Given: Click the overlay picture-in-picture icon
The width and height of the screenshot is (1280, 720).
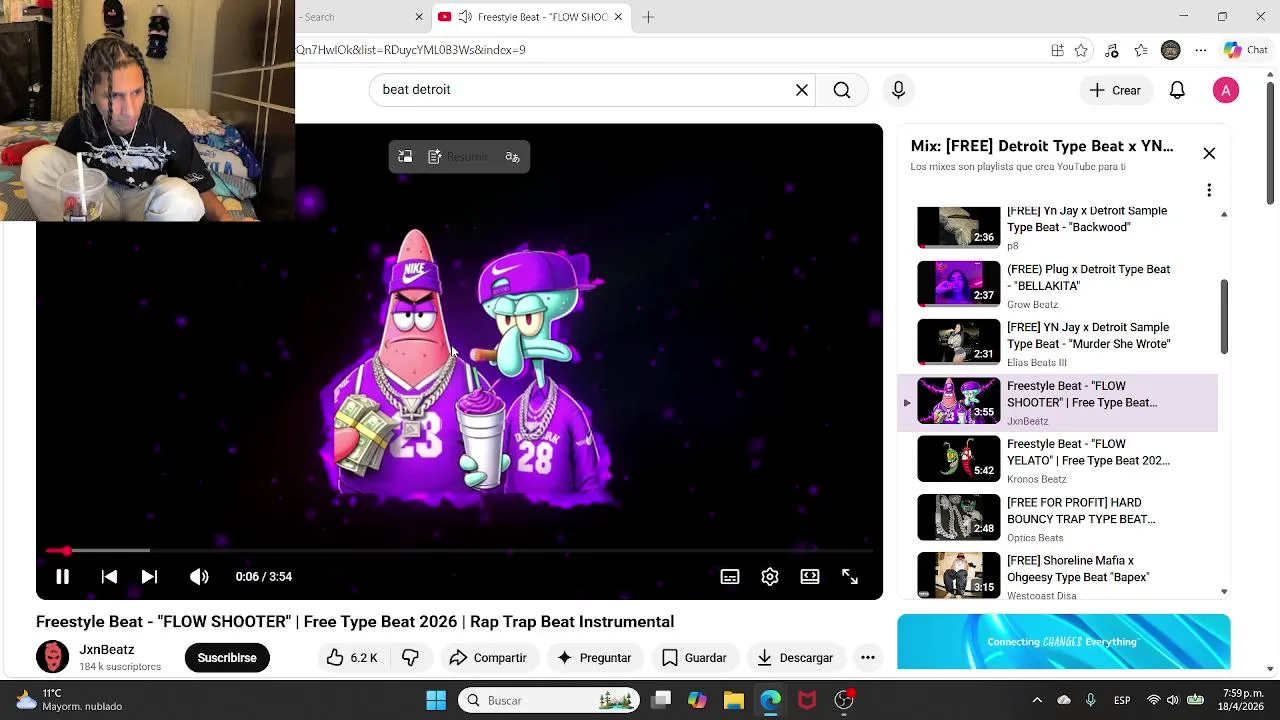Looking at the screenshot, I should pos(405,157).
